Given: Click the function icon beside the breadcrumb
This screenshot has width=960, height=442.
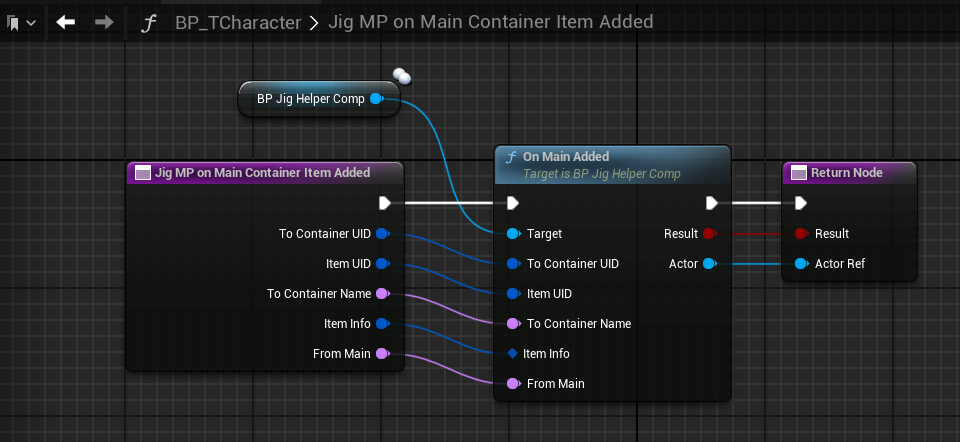Looking at the screenshot, I should click(148, 23).
